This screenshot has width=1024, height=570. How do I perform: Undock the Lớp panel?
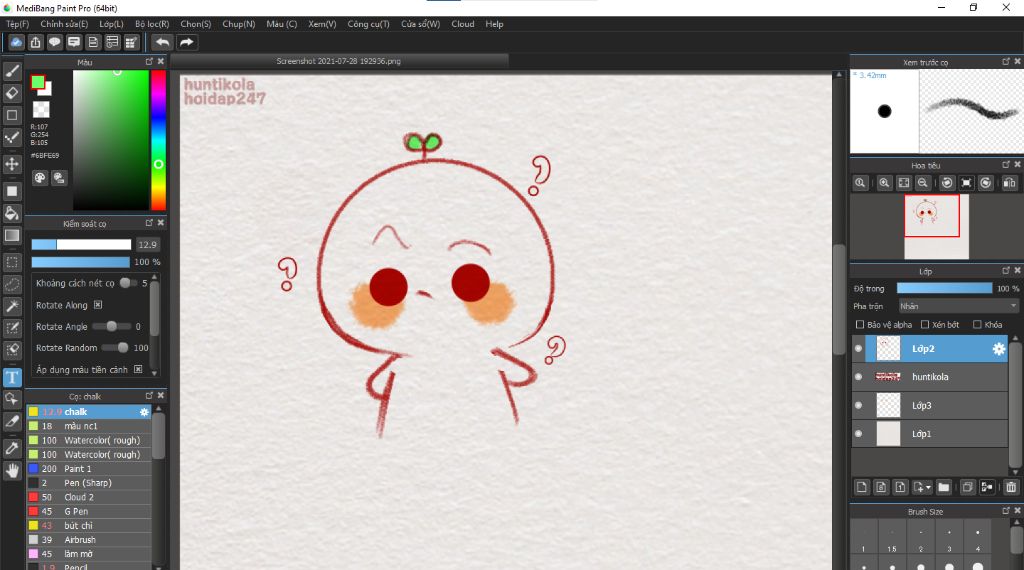click(1006, 270)
